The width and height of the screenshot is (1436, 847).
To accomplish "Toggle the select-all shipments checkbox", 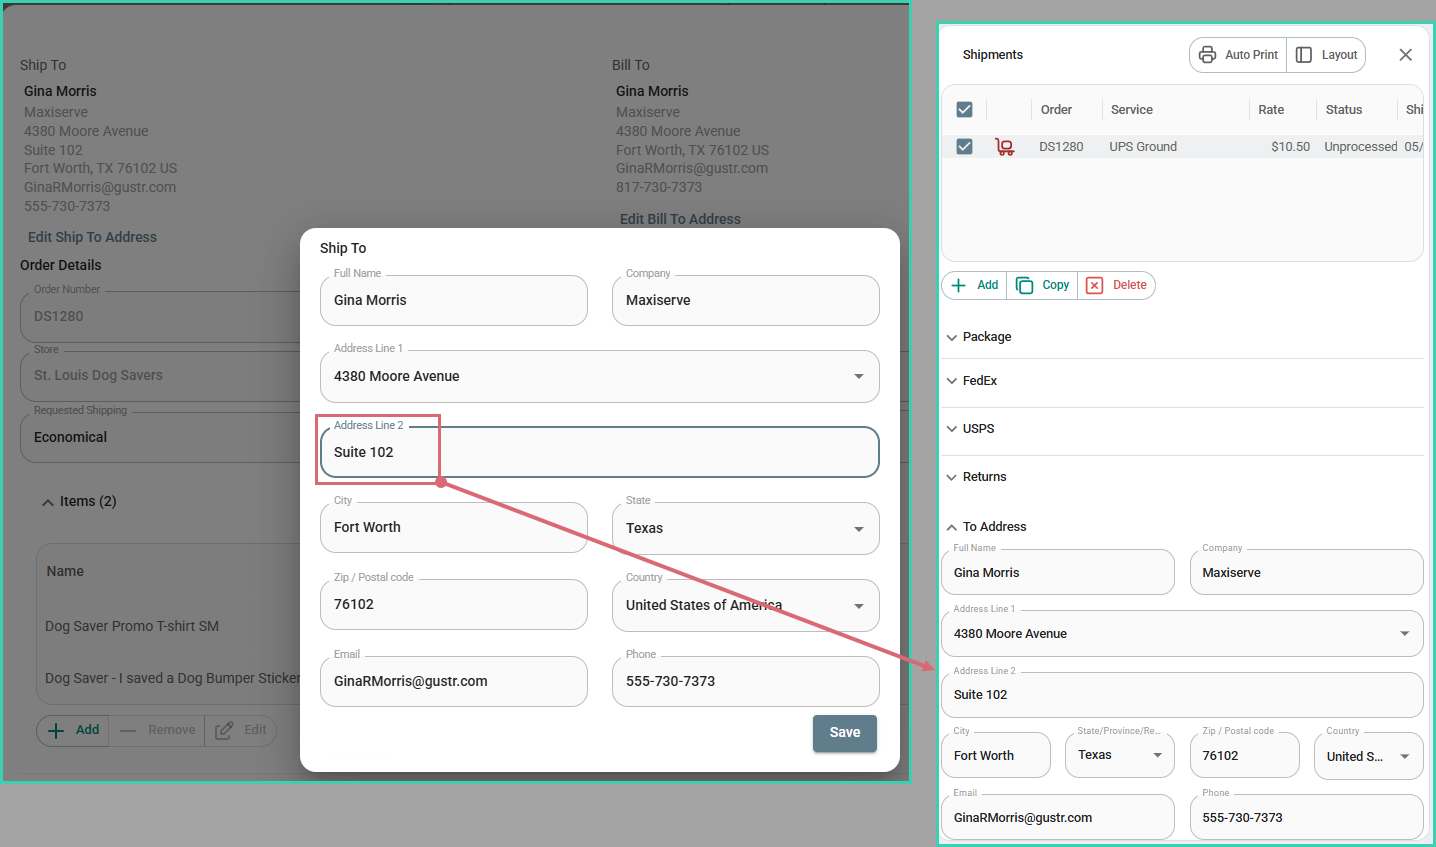I will 964,110.
